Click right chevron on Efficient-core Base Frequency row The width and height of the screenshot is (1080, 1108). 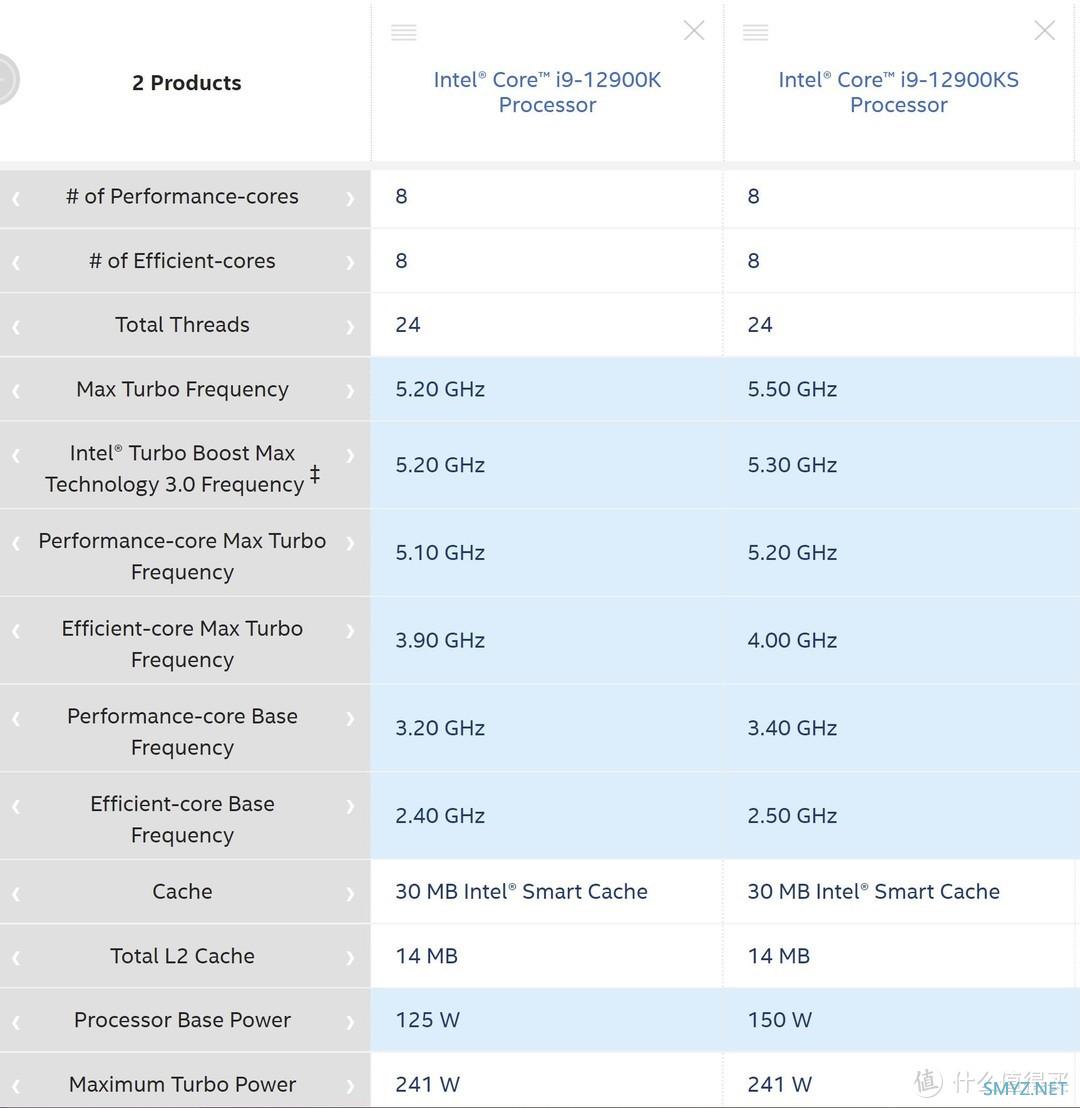tap(350, 806)
